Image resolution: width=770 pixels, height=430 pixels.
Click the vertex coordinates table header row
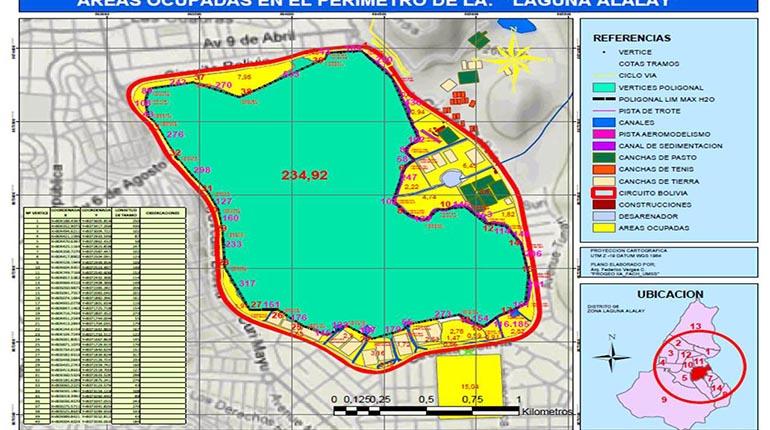[105, 213]
